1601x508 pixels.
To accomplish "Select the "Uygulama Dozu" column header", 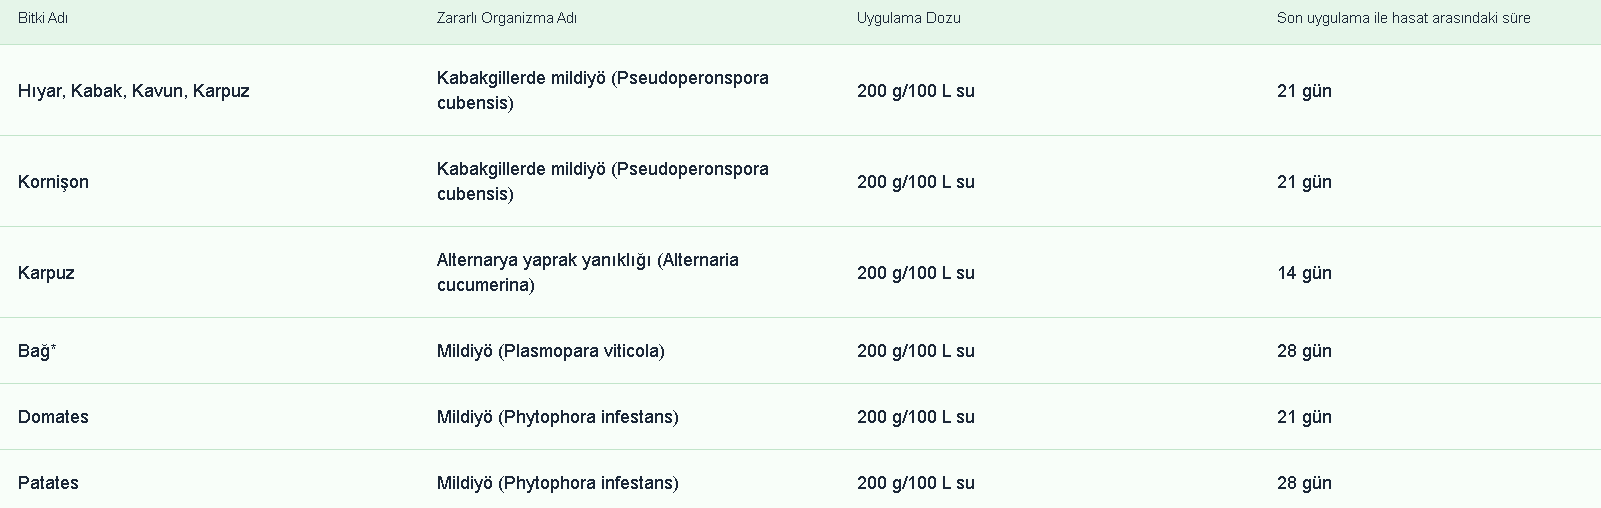I will coord(908,18).
